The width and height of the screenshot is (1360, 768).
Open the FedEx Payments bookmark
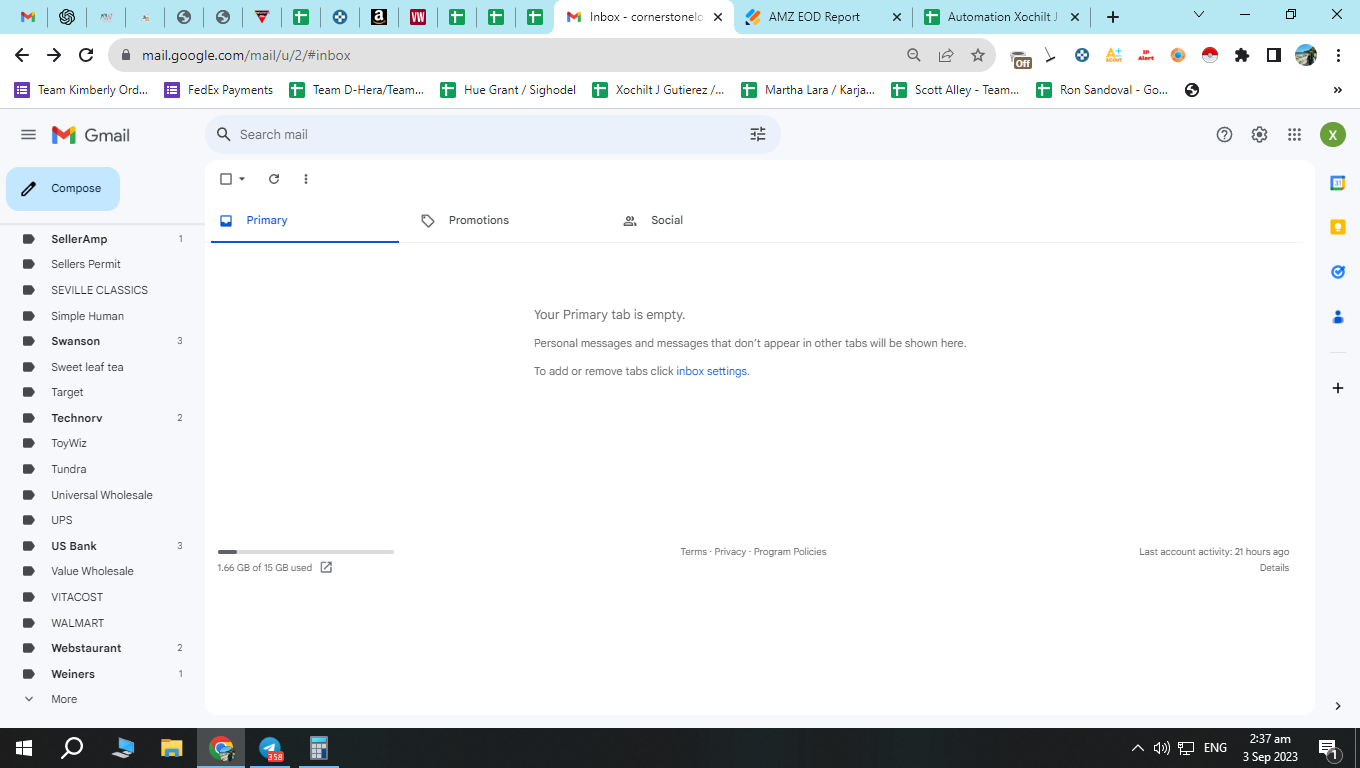[x=218, y=90]
